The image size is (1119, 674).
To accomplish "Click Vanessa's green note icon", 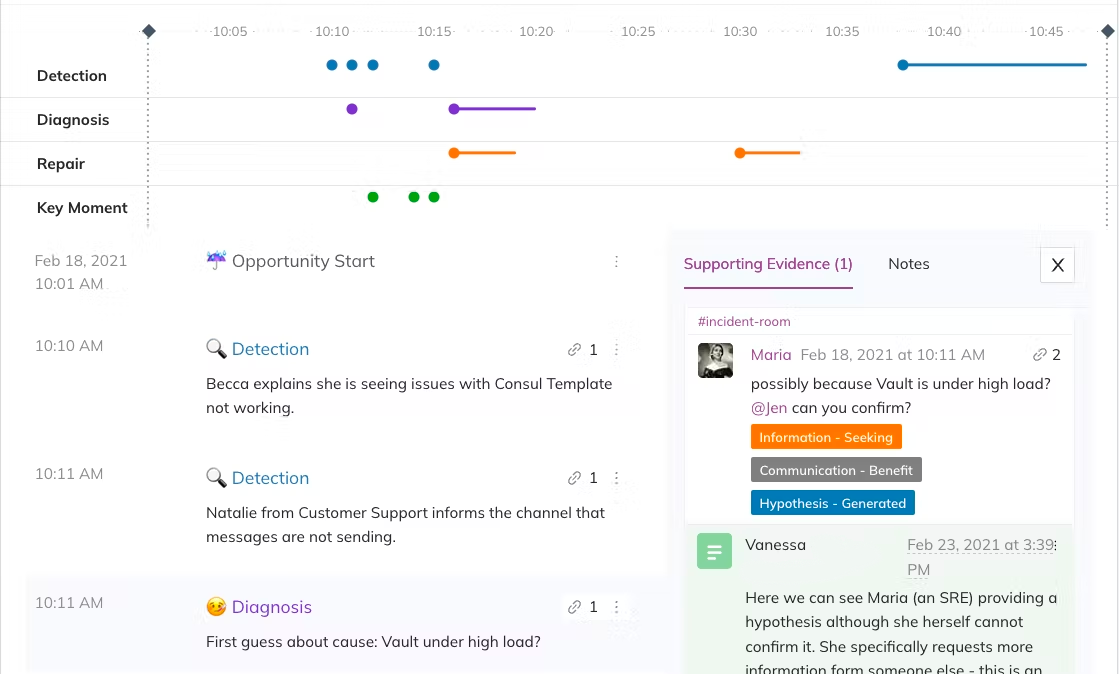I will pos(714,551).
